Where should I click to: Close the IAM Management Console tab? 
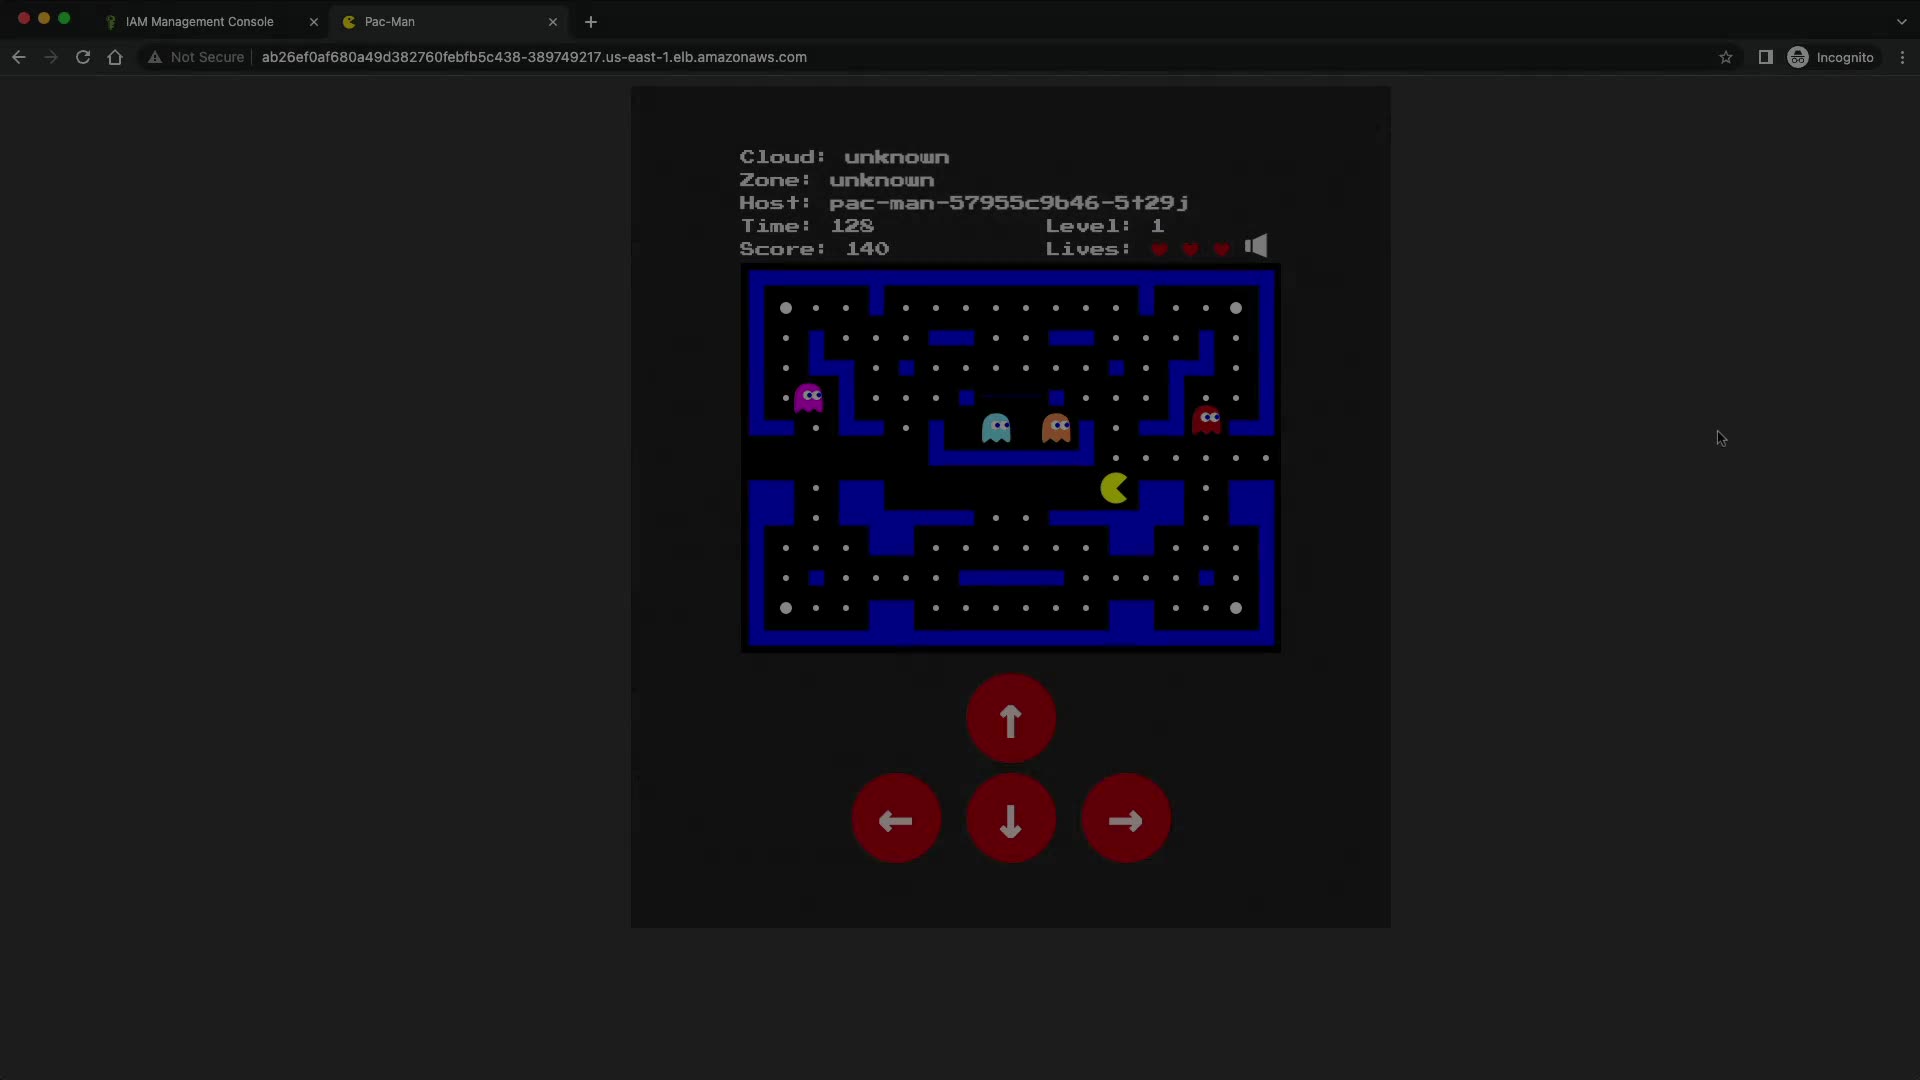click(313, 21)
